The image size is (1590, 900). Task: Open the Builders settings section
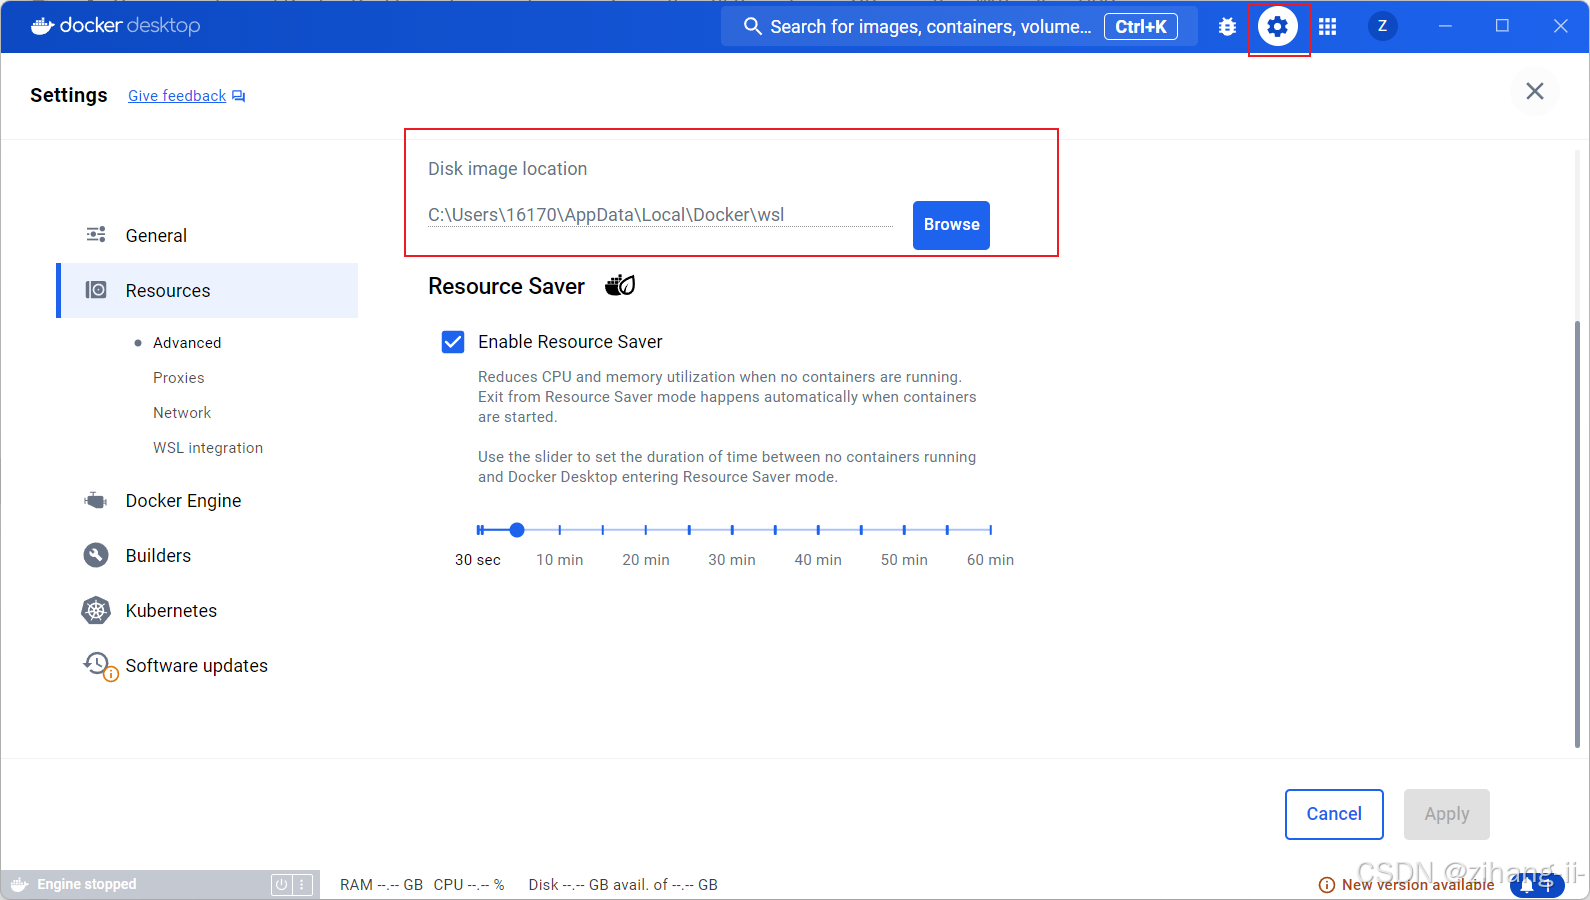click(207, 555)
